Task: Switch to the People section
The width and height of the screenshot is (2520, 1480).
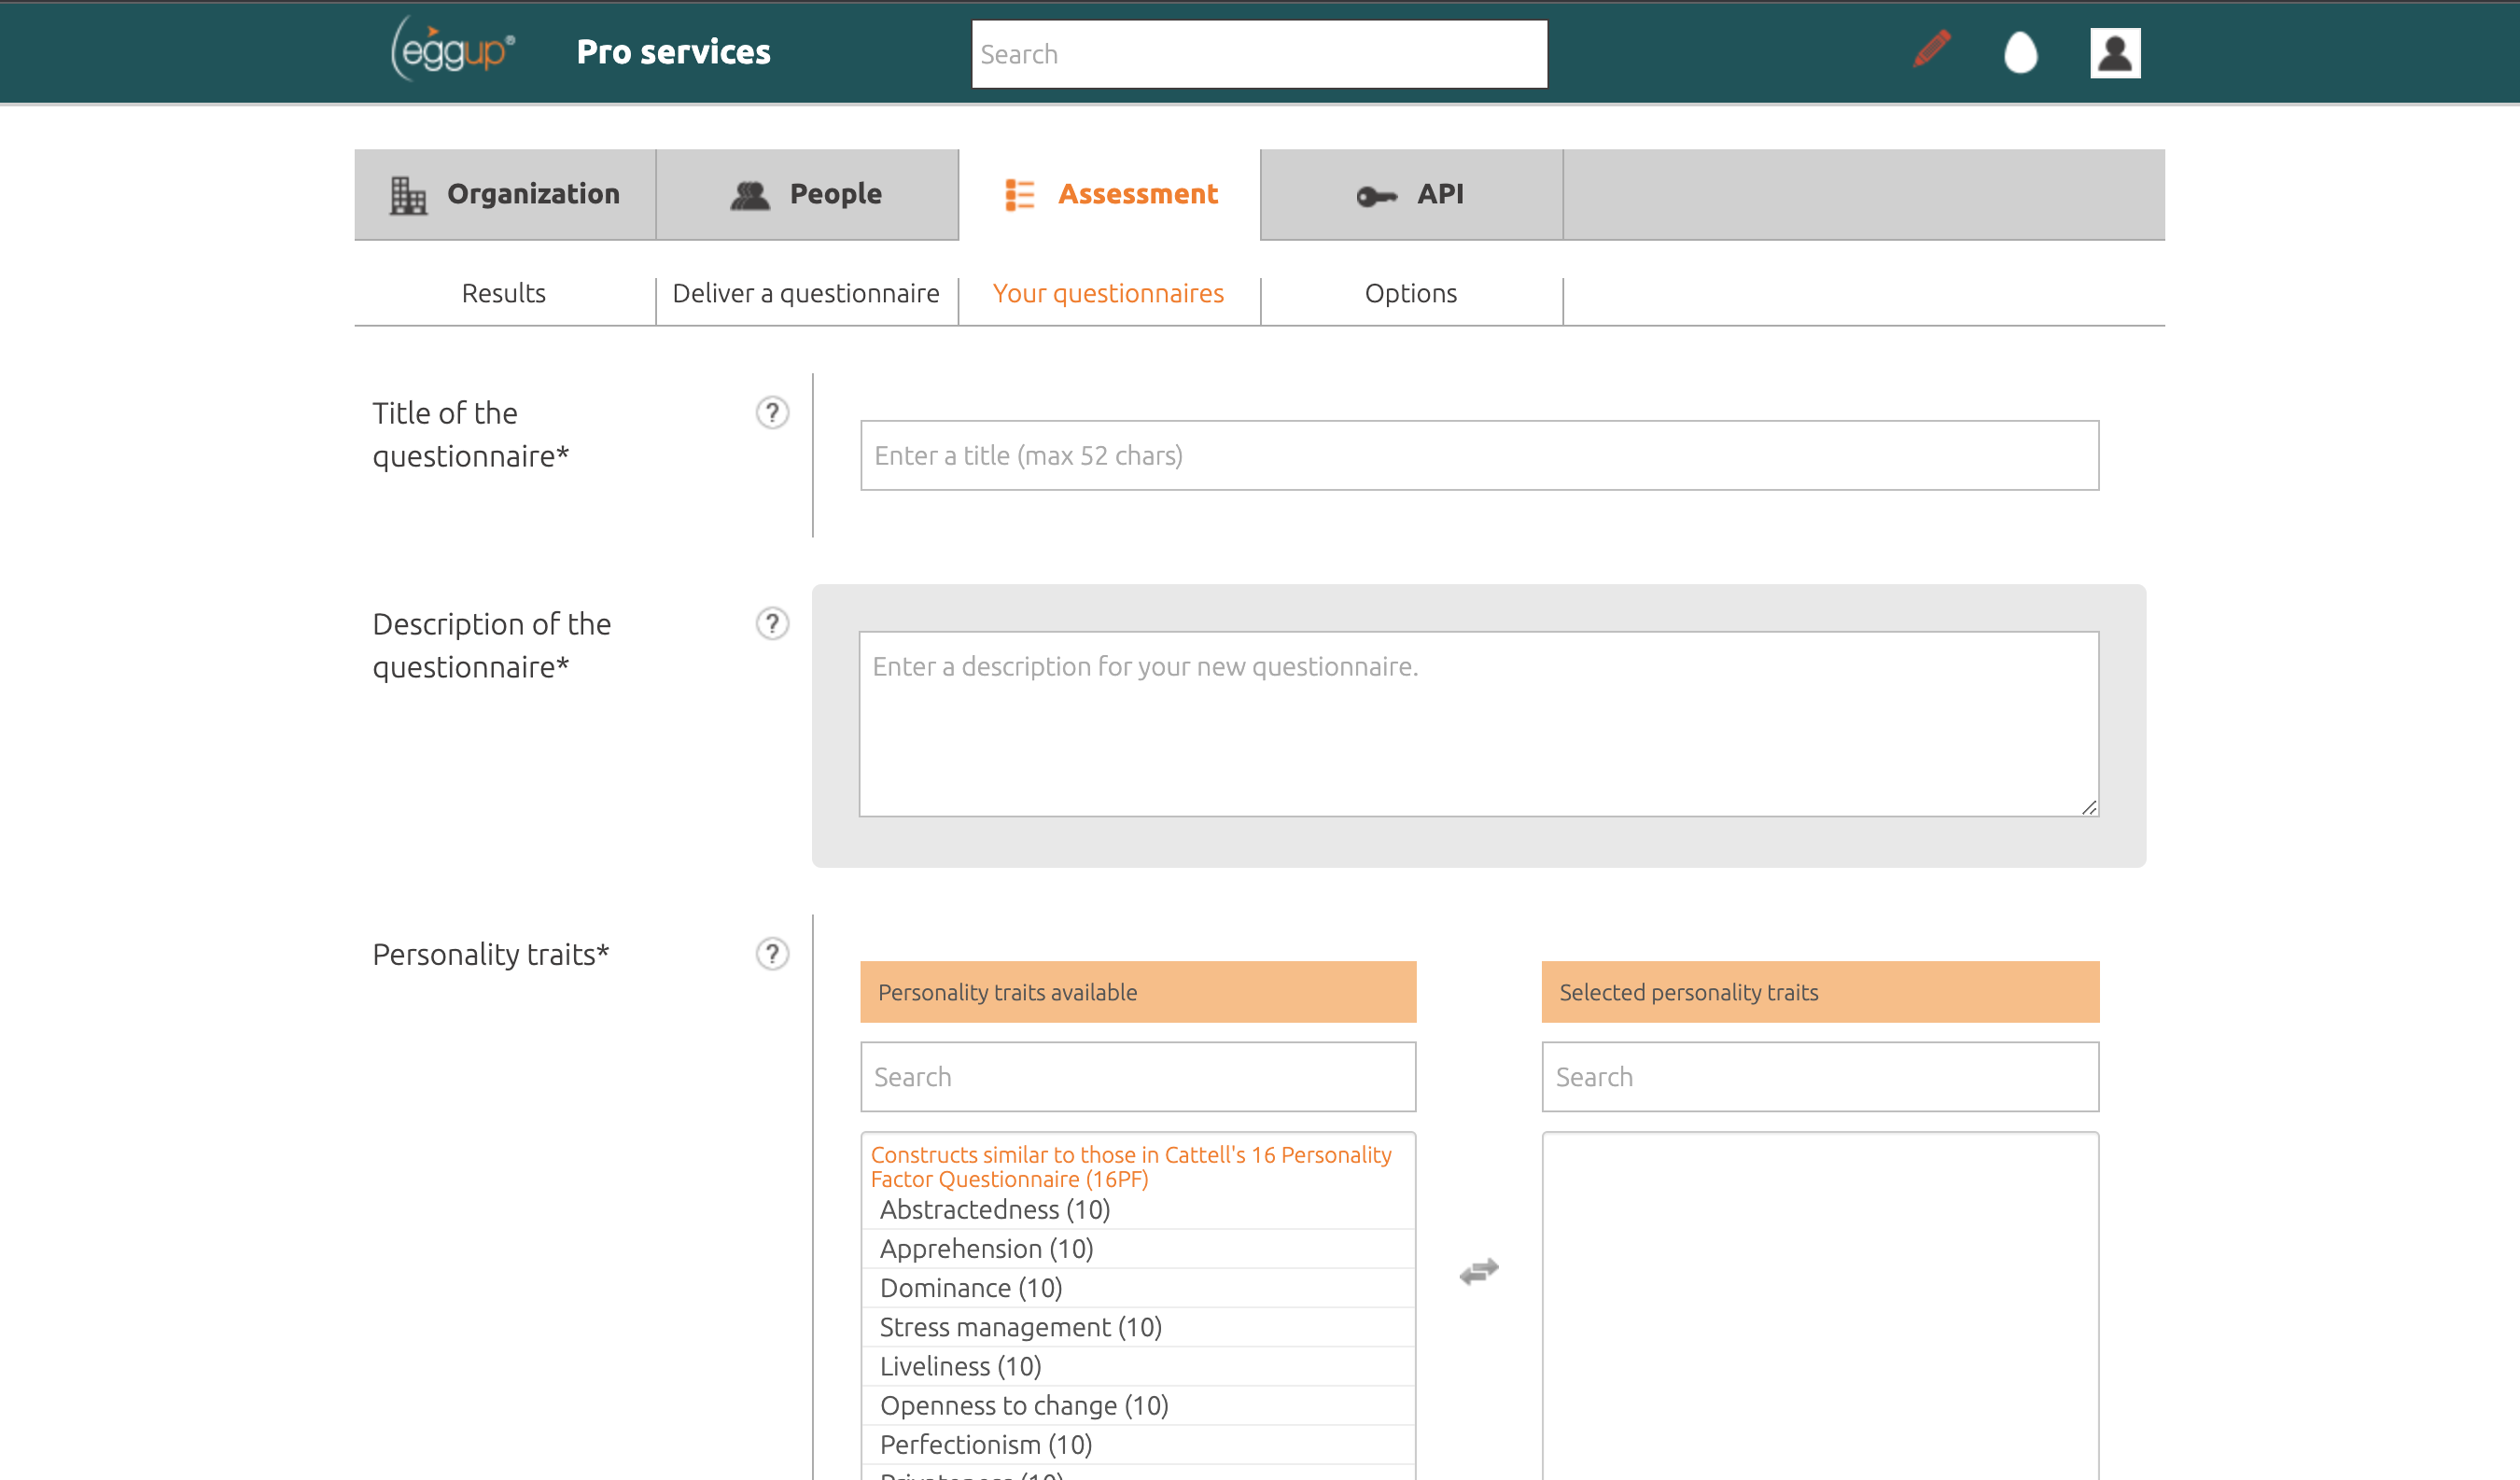Action: [x=834, y=193]
